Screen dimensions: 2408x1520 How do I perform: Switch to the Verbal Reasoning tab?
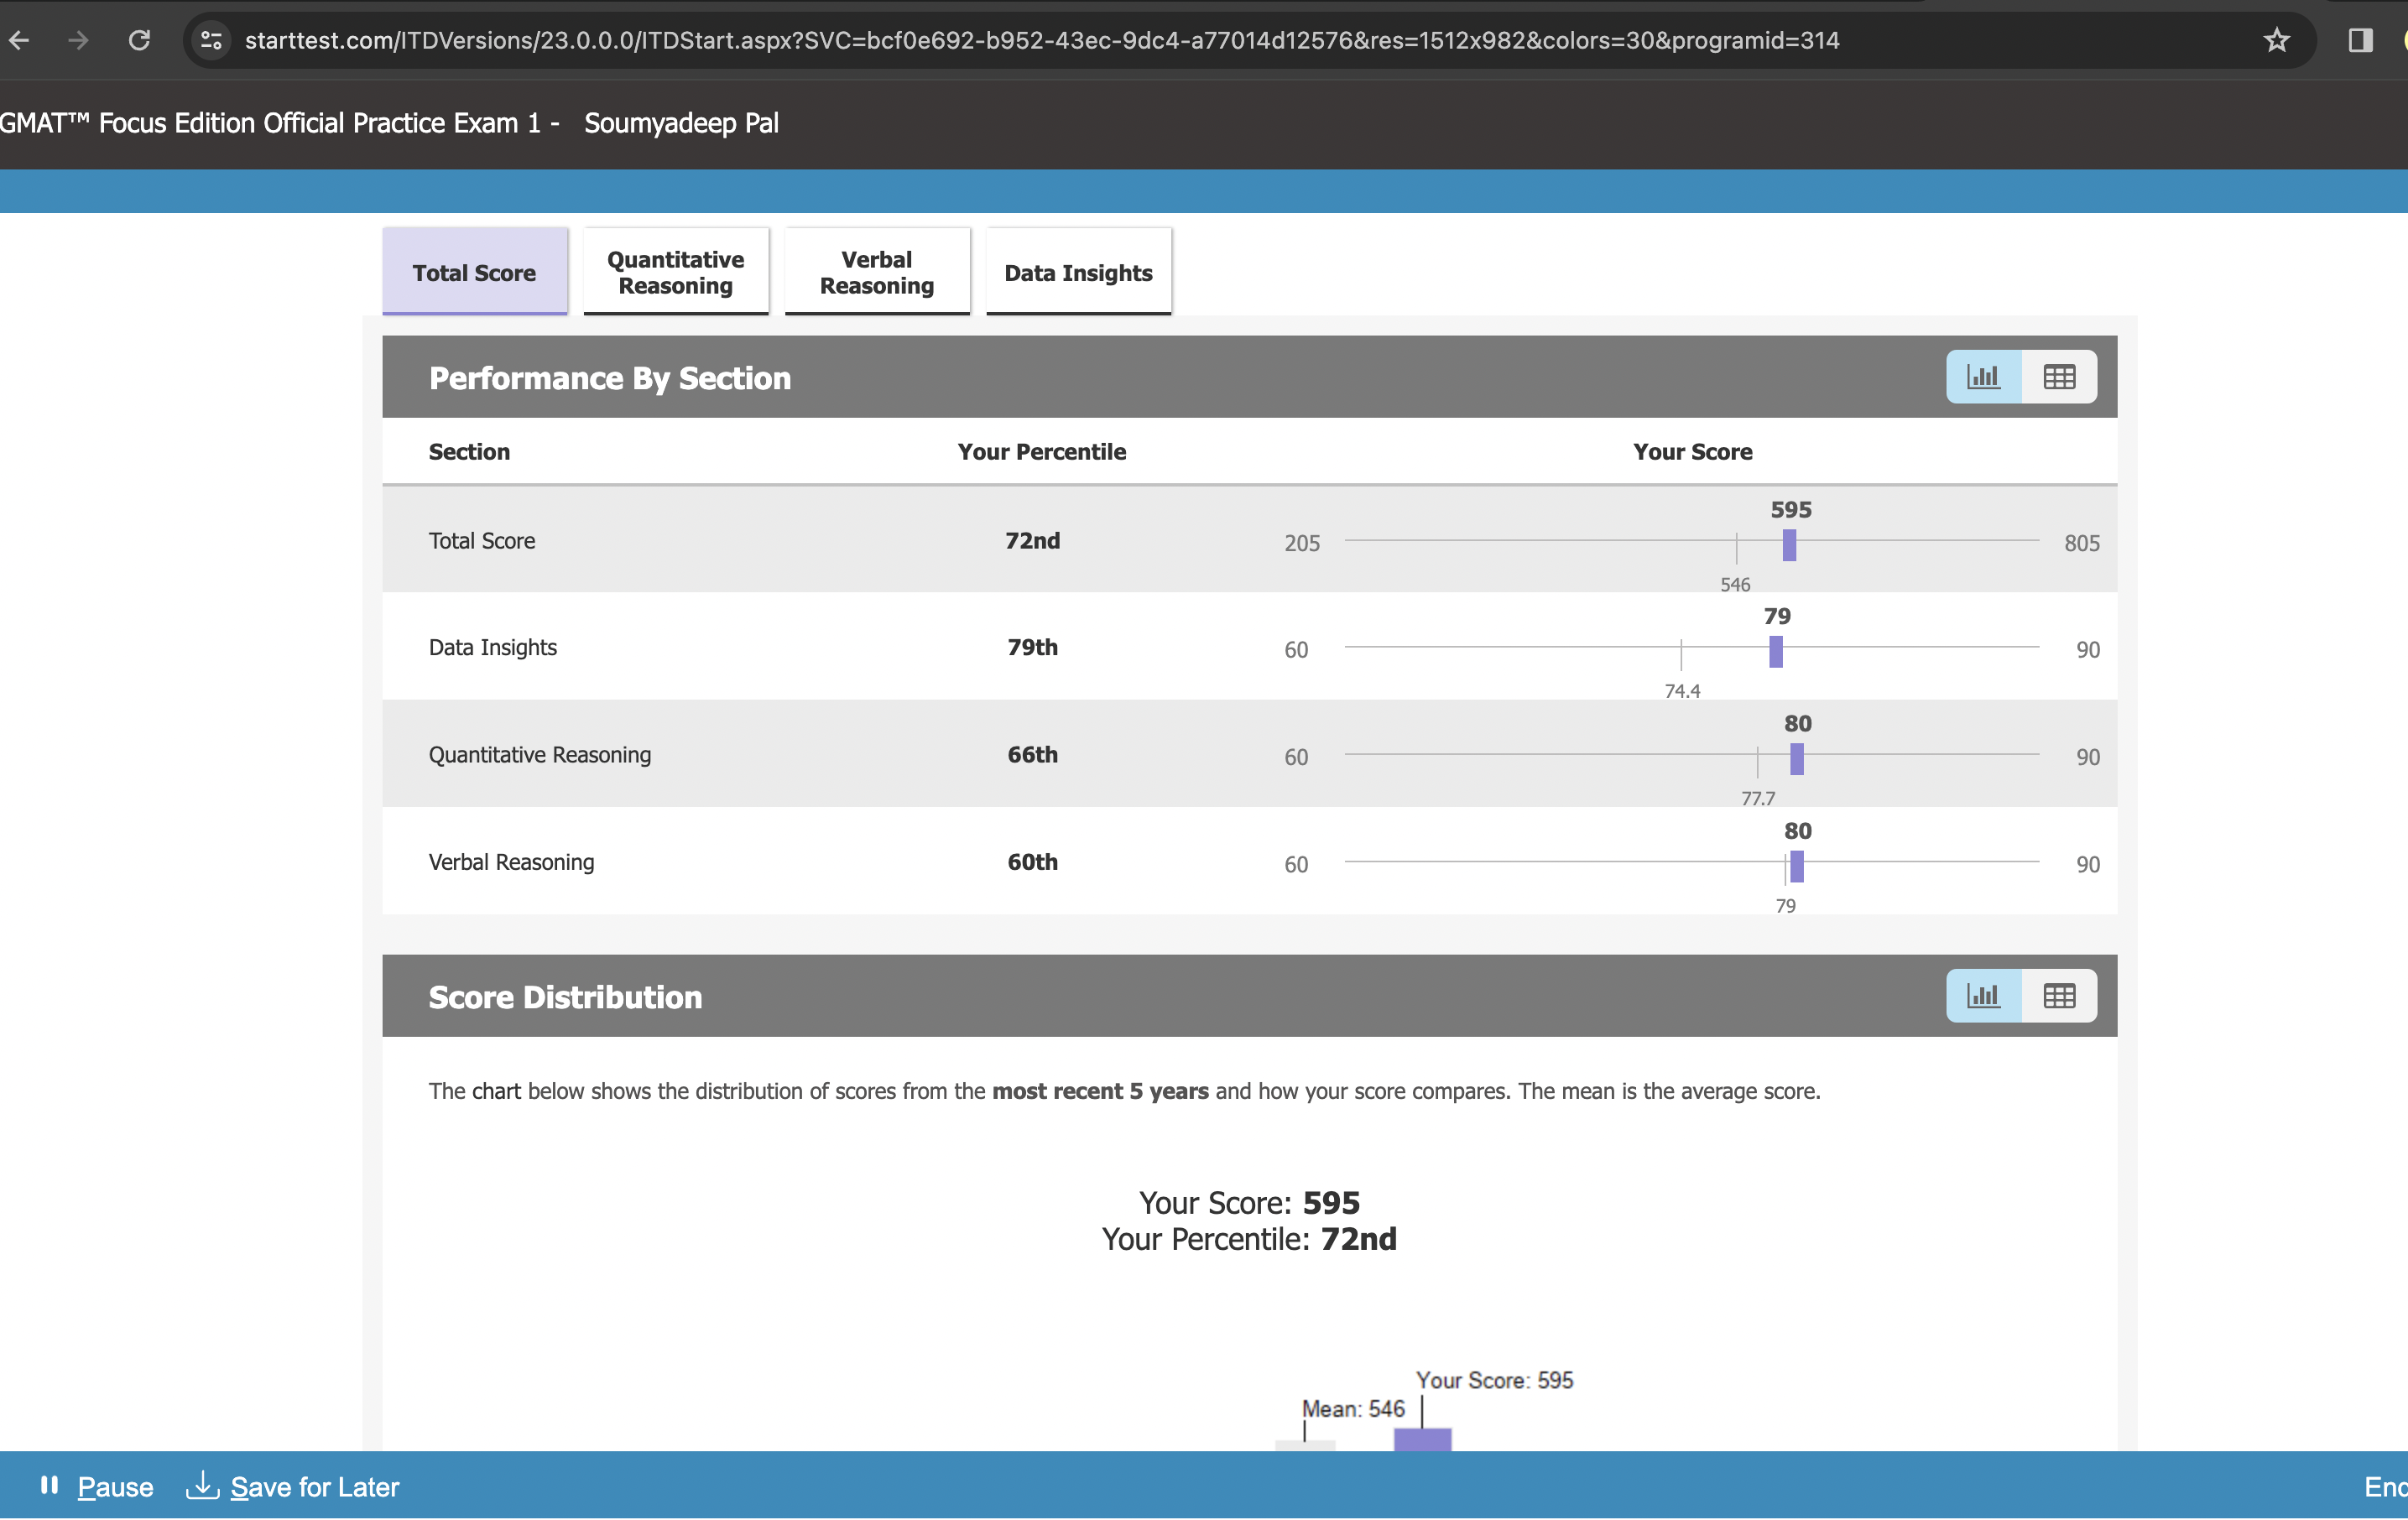click(x=876, y=271)
